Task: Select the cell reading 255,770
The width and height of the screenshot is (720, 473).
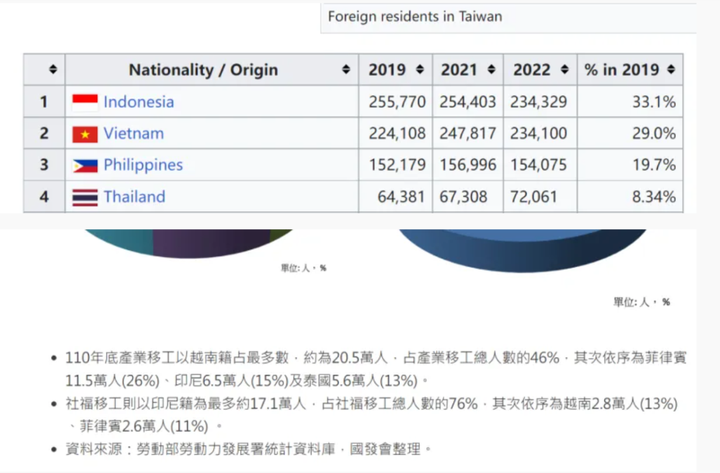Action: (395, 101)
